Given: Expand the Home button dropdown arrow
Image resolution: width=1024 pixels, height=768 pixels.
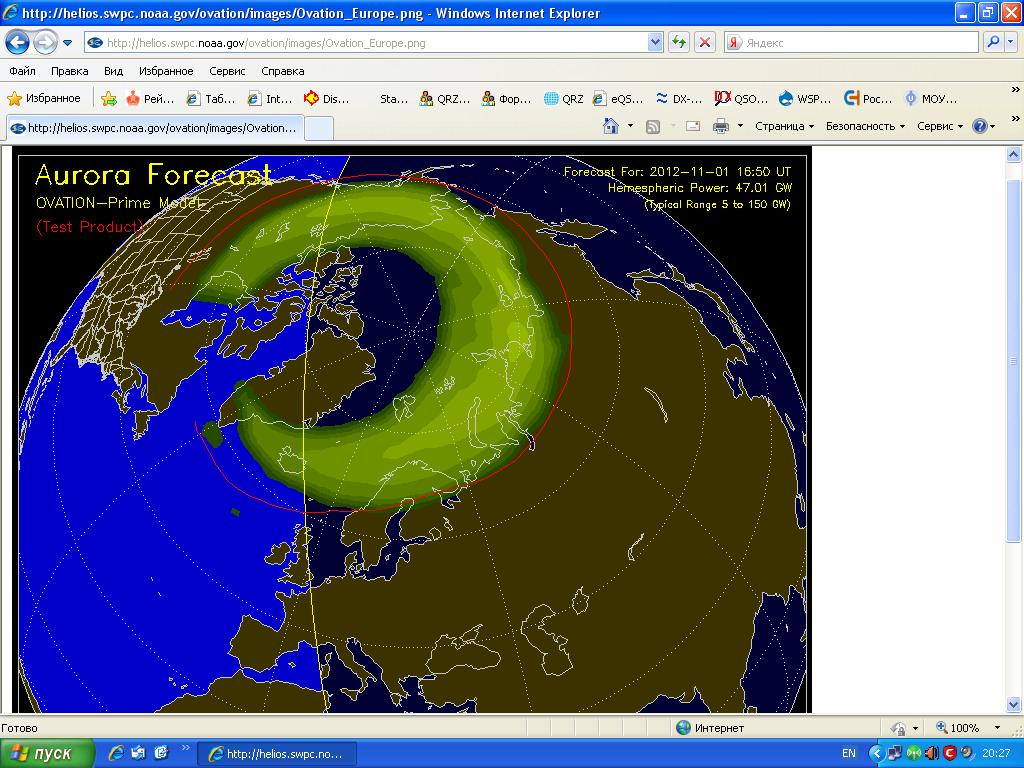Looking at the screenshot, I should tap(630, 126).
